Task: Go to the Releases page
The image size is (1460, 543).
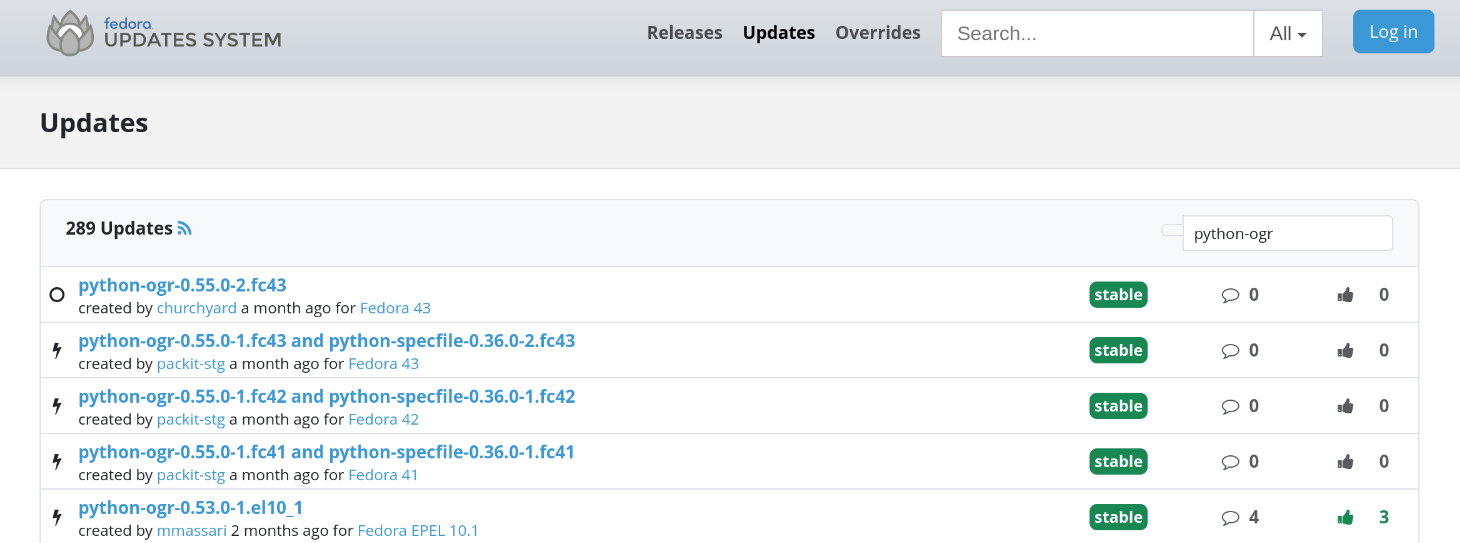Action: point(684,33)
